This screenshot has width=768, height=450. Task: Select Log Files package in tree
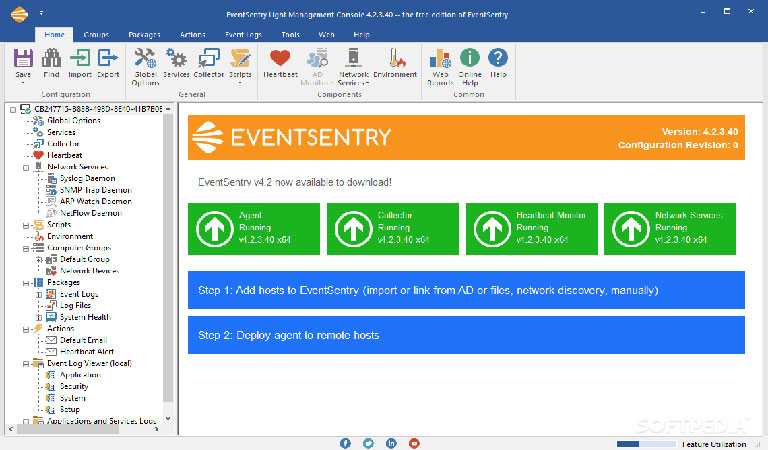[75, 306]
